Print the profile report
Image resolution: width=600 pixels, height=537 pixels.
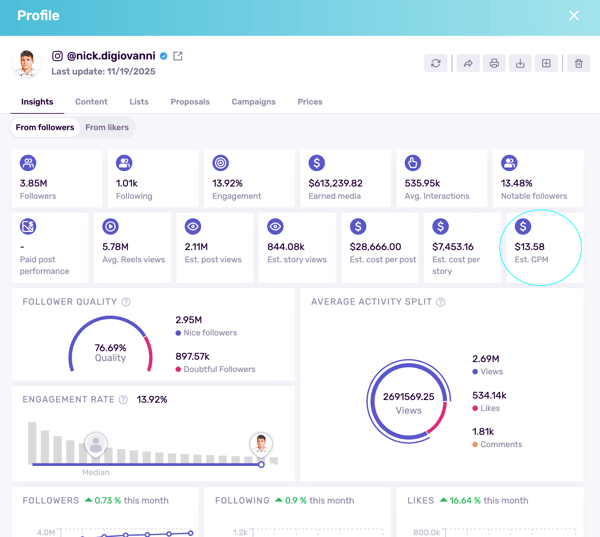494,63
